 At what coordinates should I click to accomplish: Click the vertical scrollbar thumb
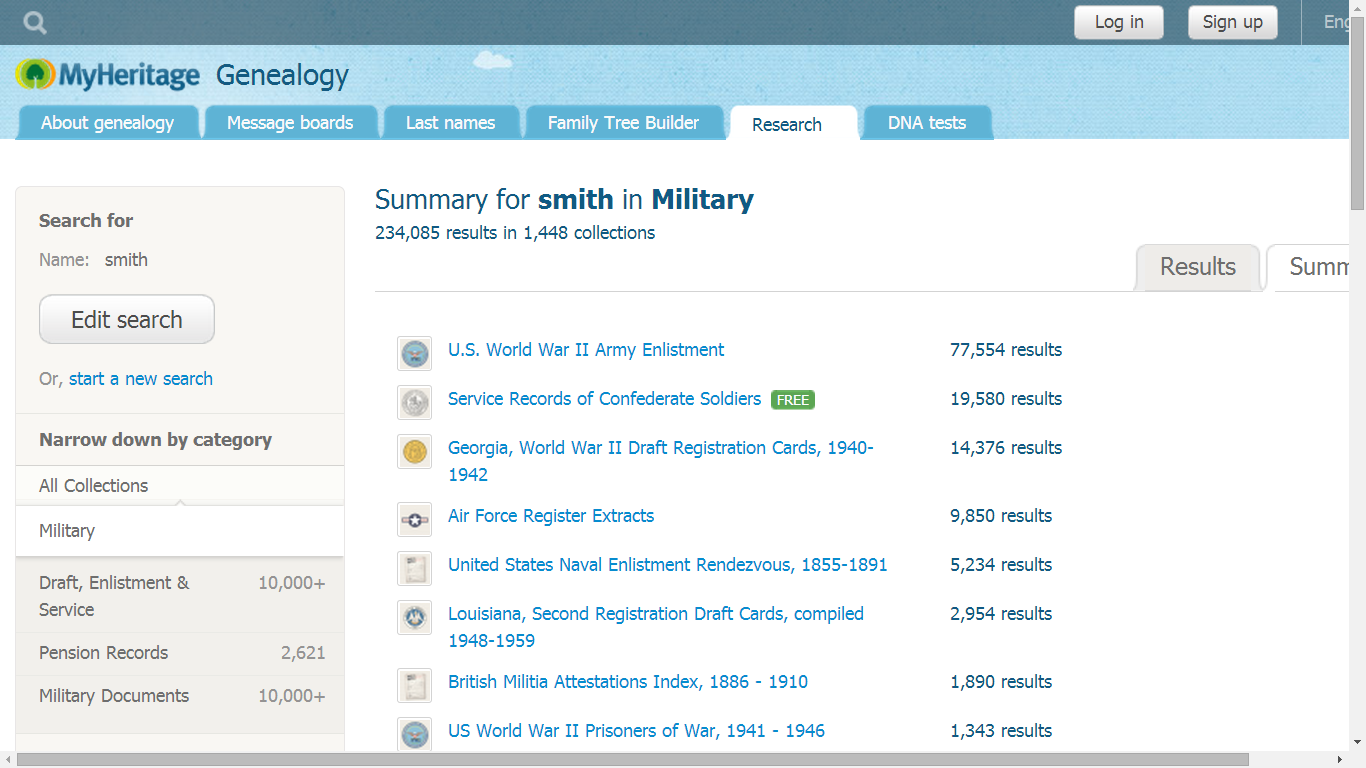1357,113
